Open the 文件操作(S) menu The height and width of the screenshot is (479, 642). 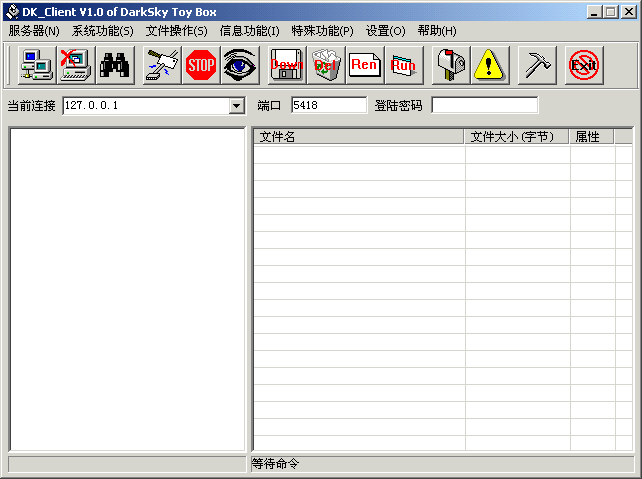point(176,31)
